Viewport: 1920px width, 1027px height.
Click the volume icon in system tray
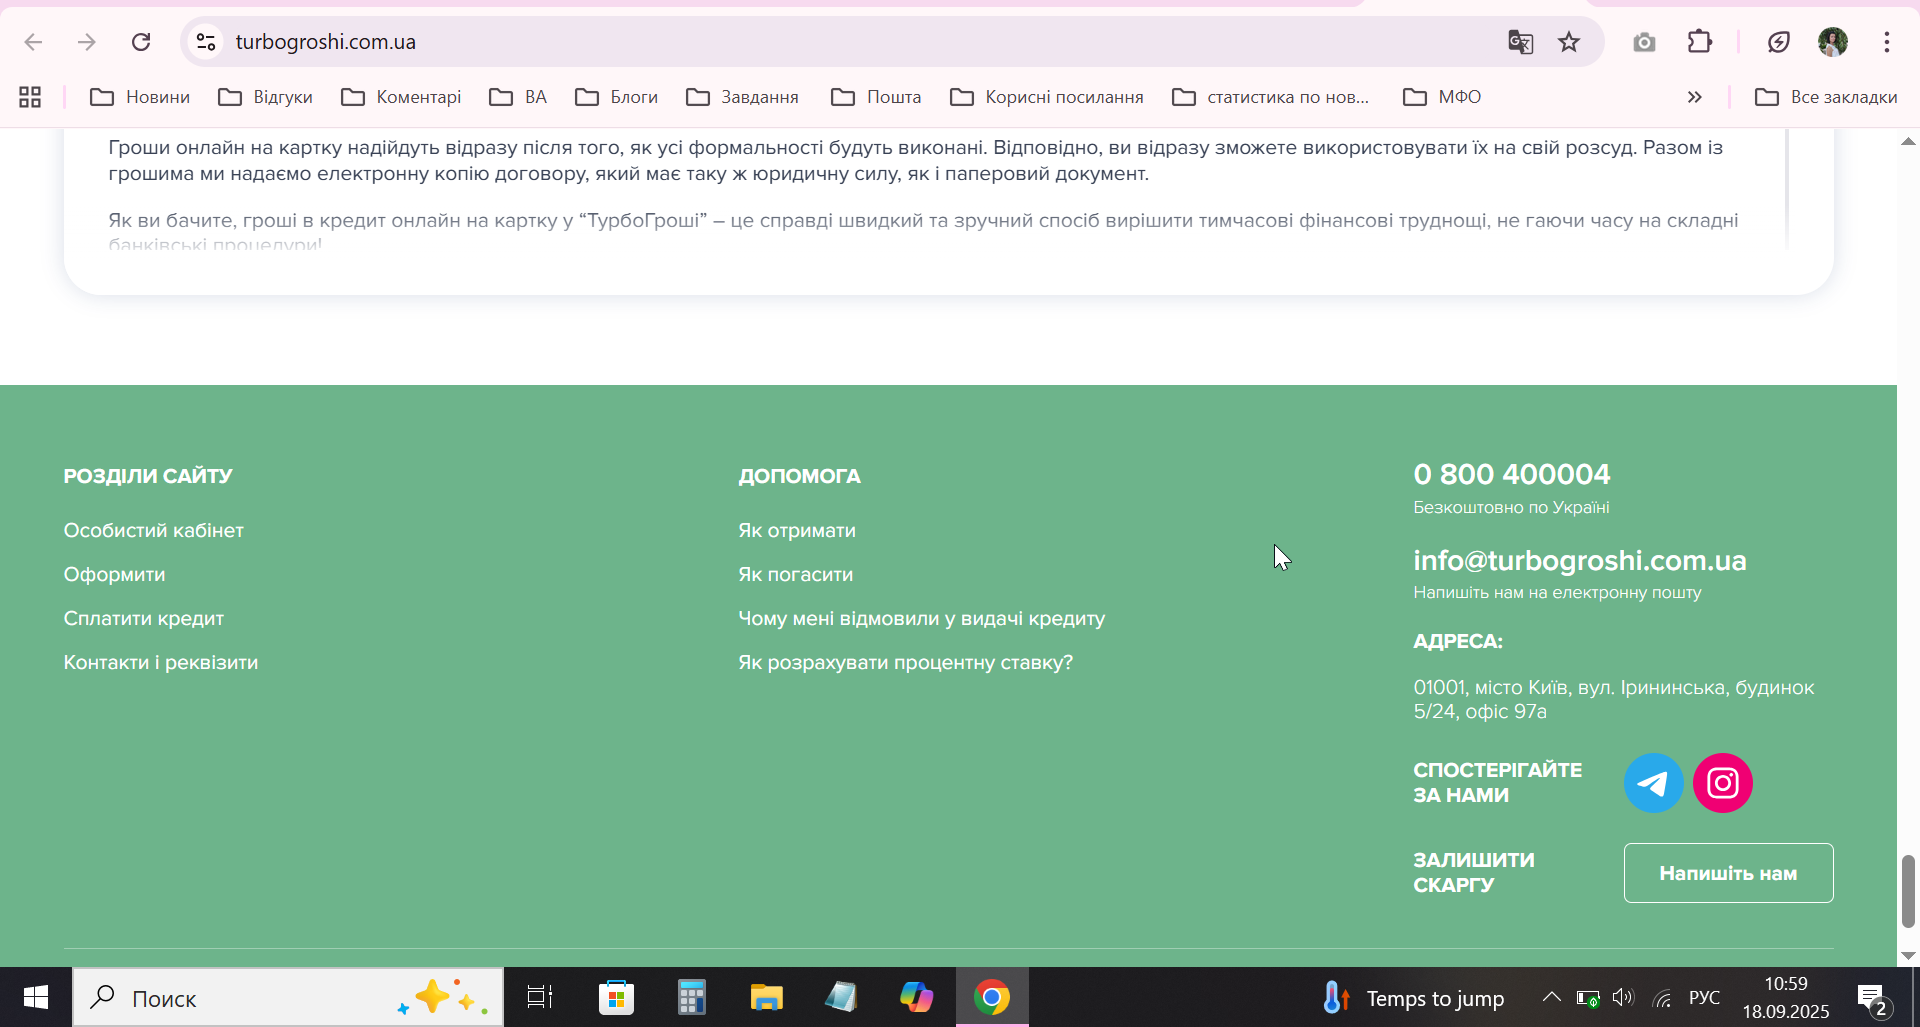1623,997
